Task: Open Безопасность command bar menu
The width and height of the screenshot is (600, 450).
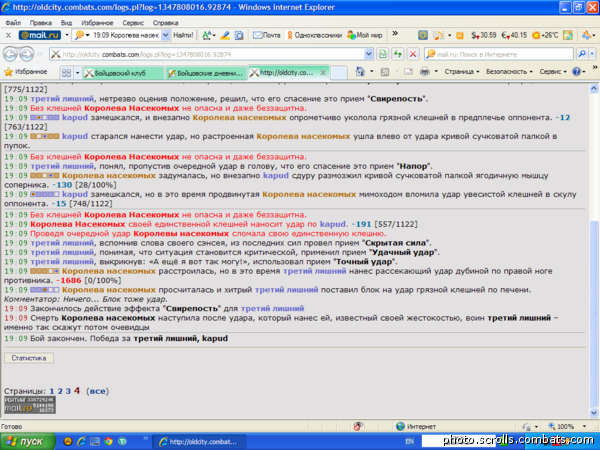Action: pos(509,72)
